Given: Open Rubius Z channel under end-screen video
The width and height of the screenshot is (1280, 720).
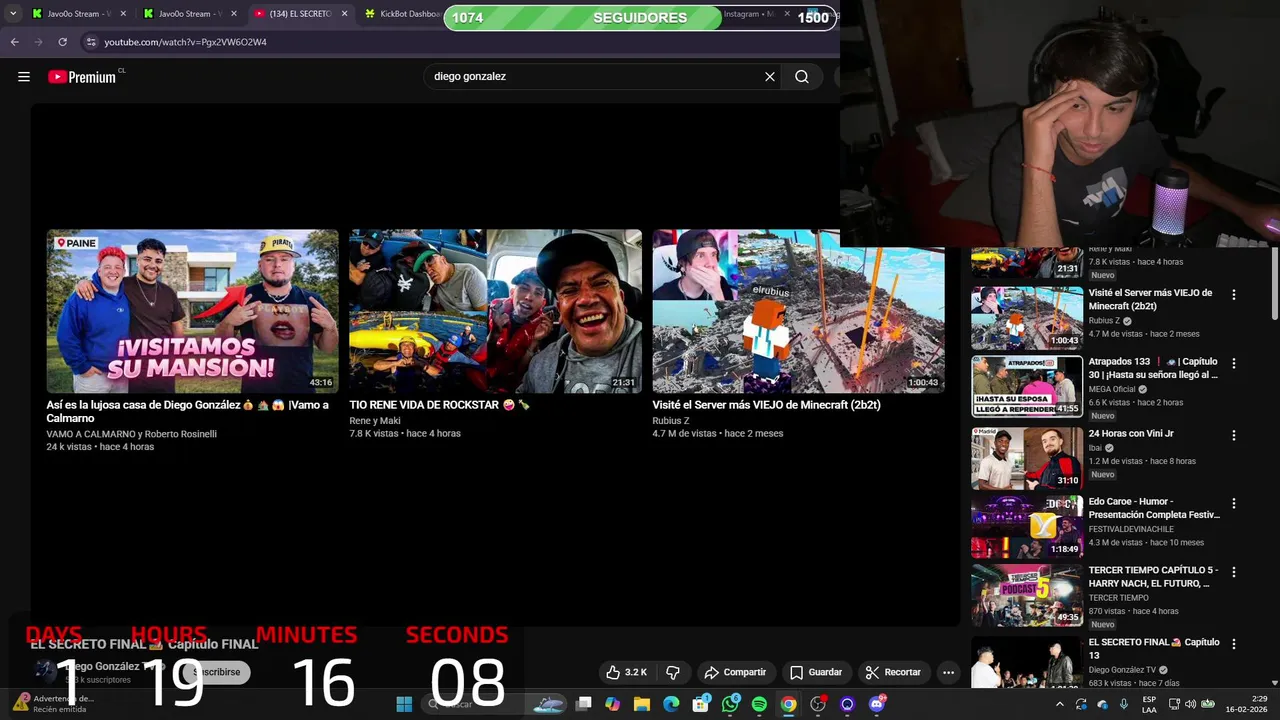Looking at the screenshot, I should tap(671, 421).
